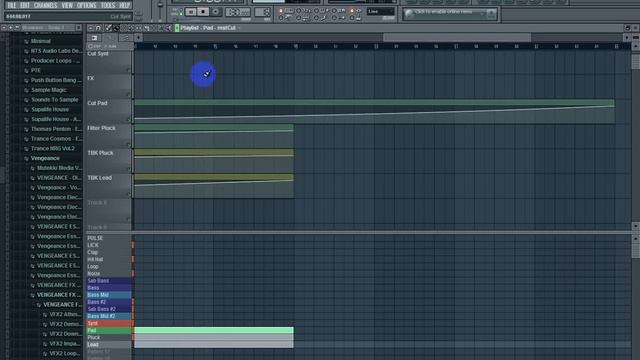This screenshot has height=360, width=640.
Task: Mute the TBK Pluck track
Action: (x=128, y=170)
